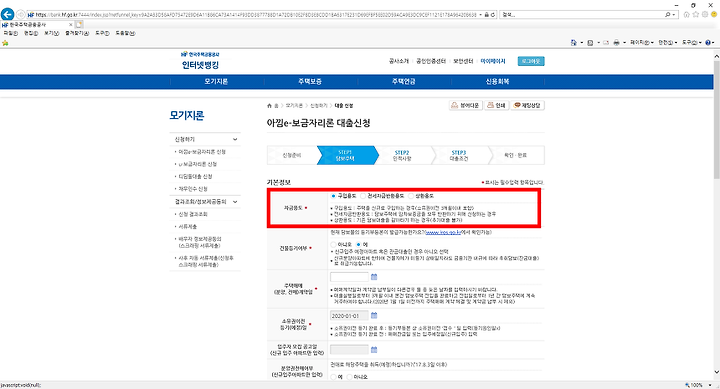Select 상환용도 radio option
This screenshot has width=720, height=389.
click(x=411, y=196)
